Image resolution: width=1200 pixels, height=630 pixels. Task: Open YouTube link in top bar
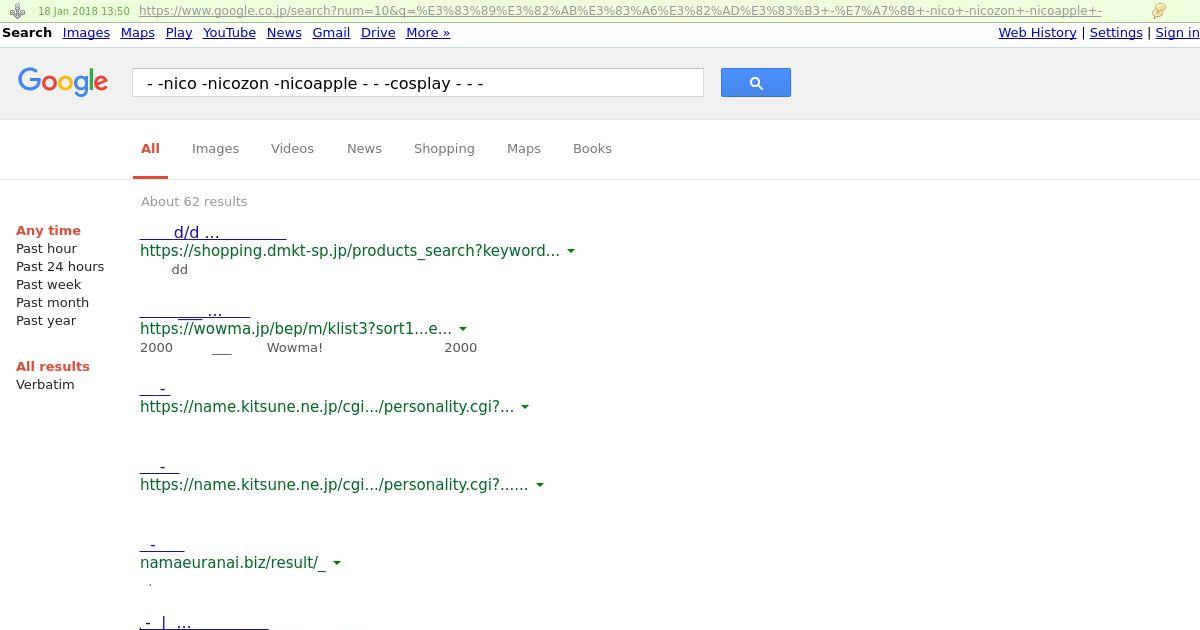[229, 33]
